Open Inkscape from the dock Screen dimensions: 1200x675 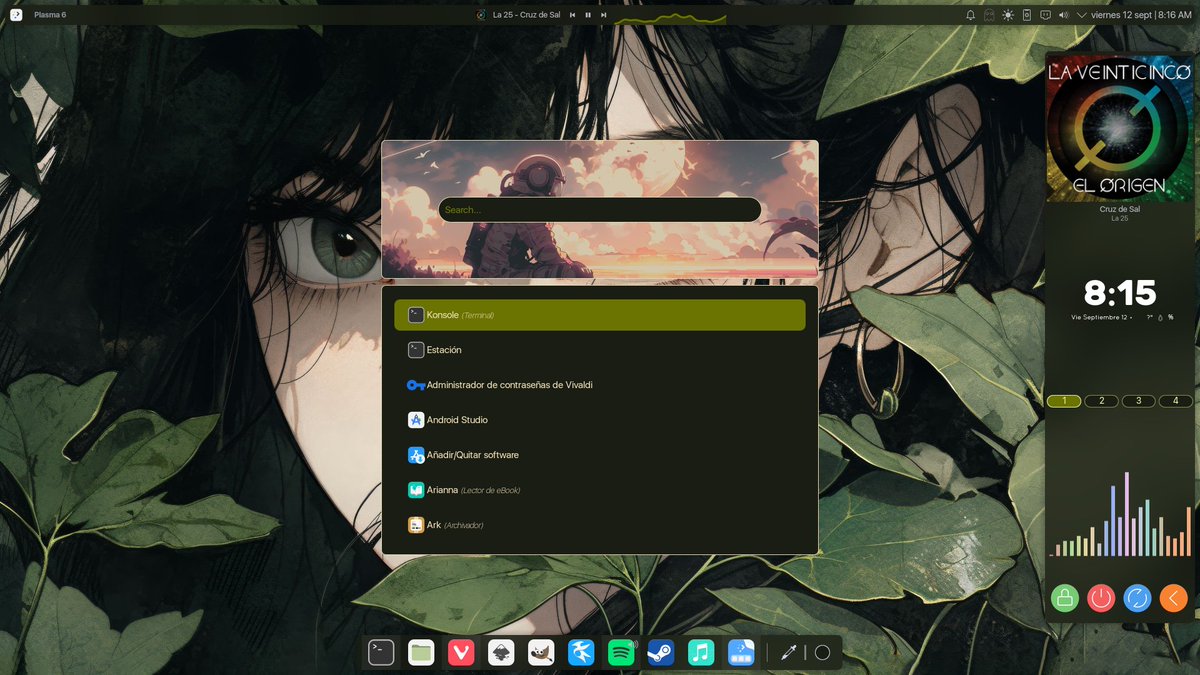click(500, 652)
